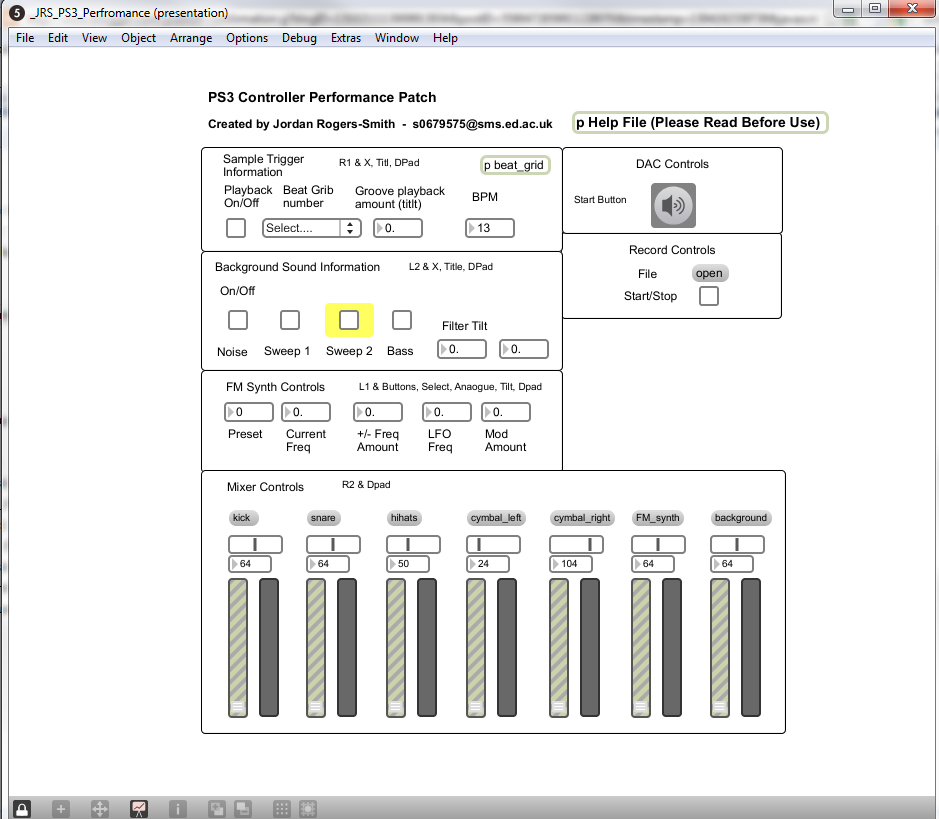
Task: Click the cymbal_right value box showing 104
Action: pyautogui.click(x=571, y=563)
